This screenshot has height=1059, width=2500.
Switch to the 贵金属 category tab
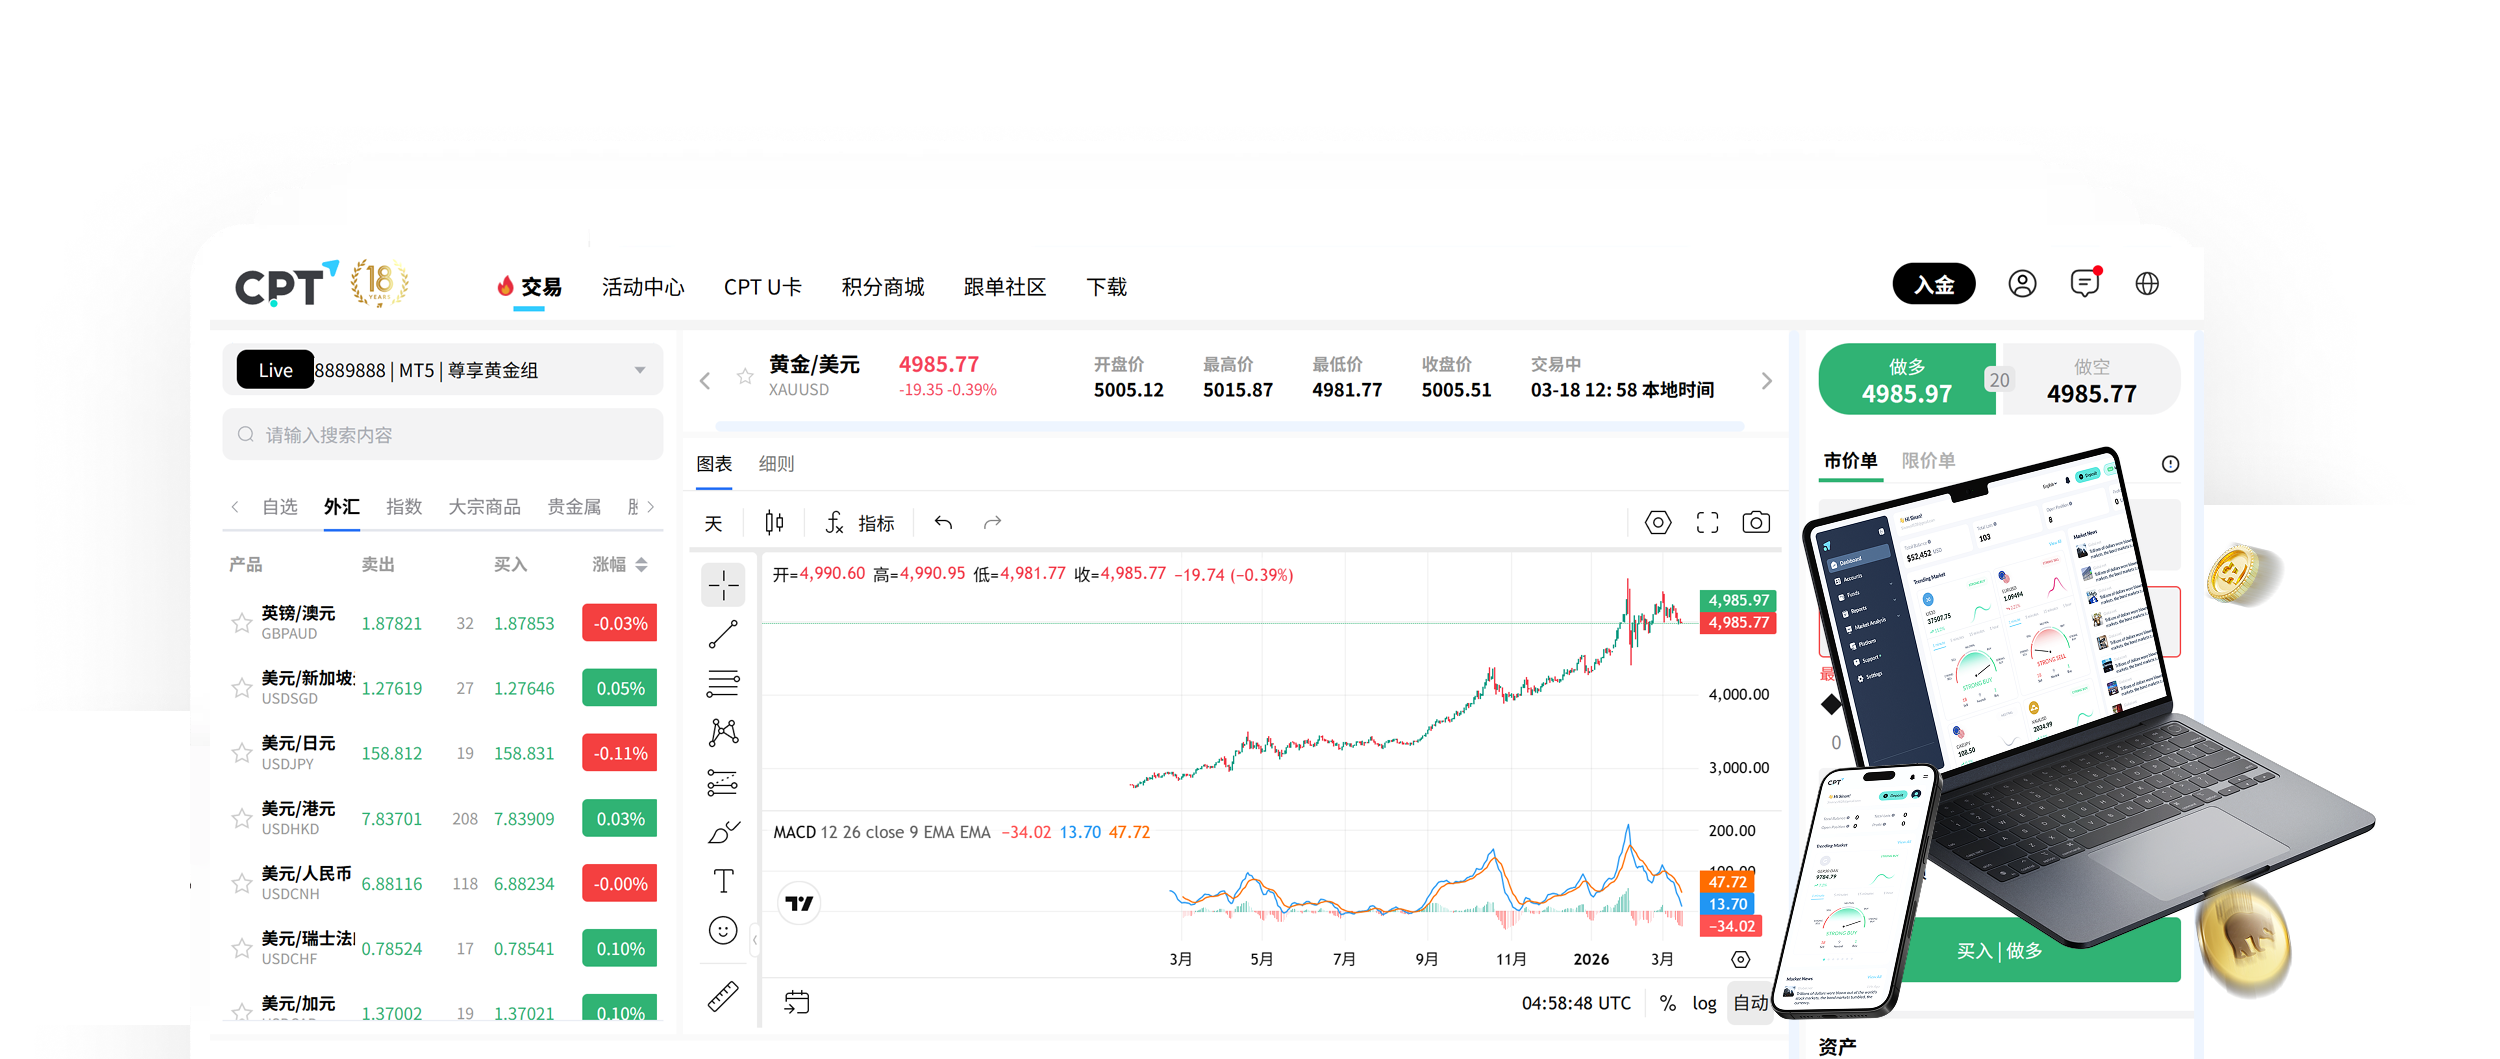(574, 507)
